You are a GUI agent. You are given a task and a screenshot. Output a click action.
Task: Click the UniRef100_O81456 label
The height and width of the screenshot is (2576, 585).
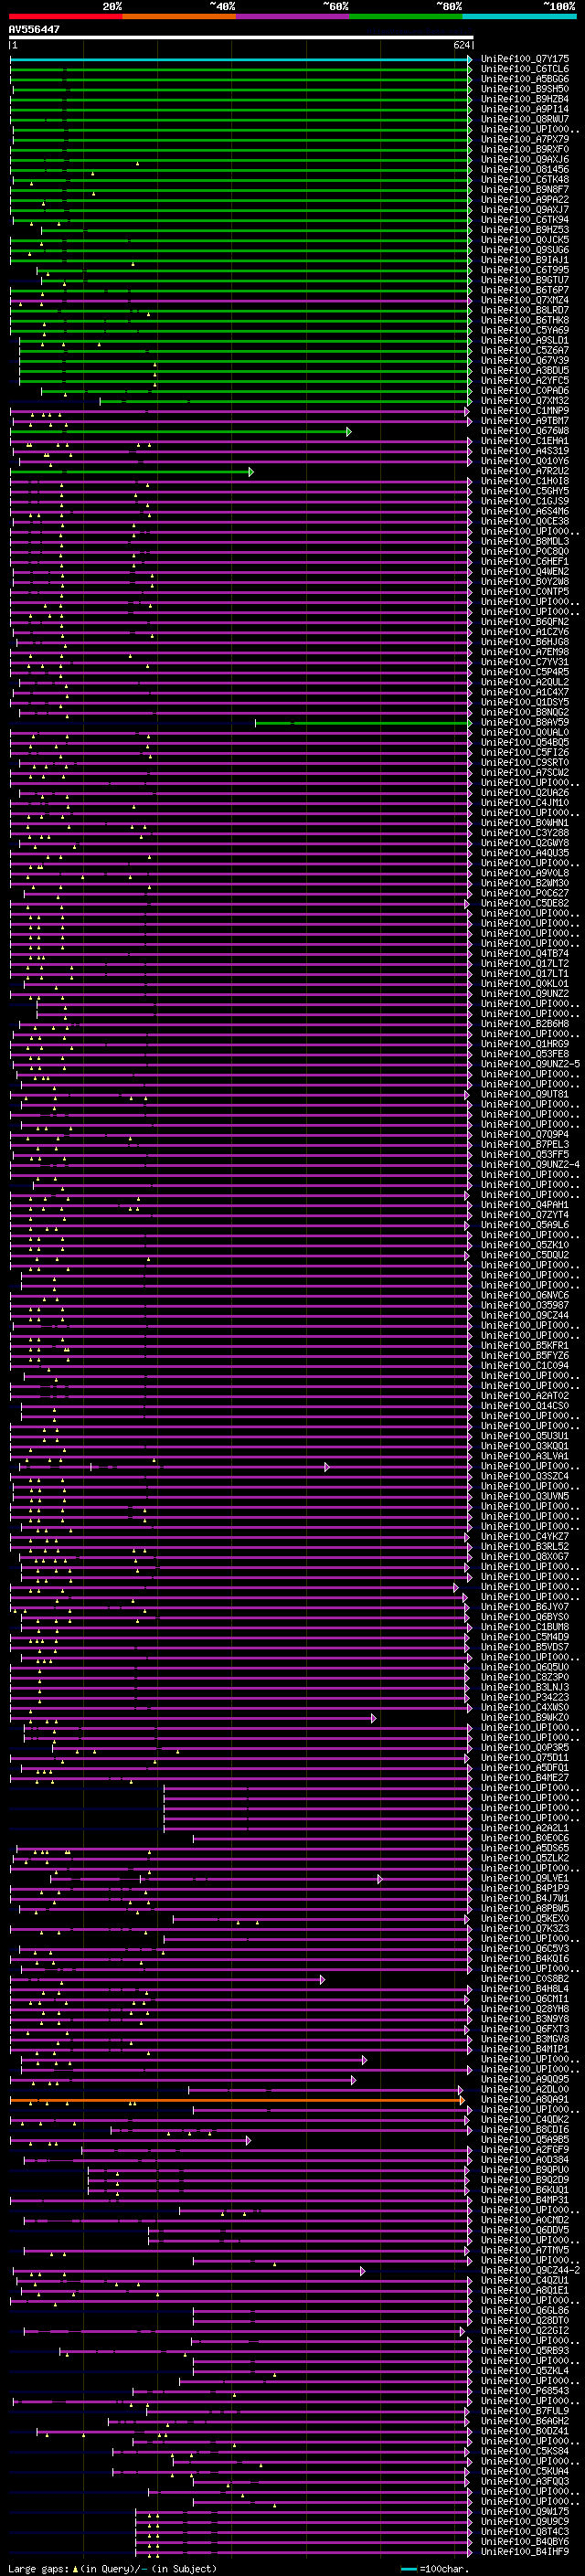(525, 170)
